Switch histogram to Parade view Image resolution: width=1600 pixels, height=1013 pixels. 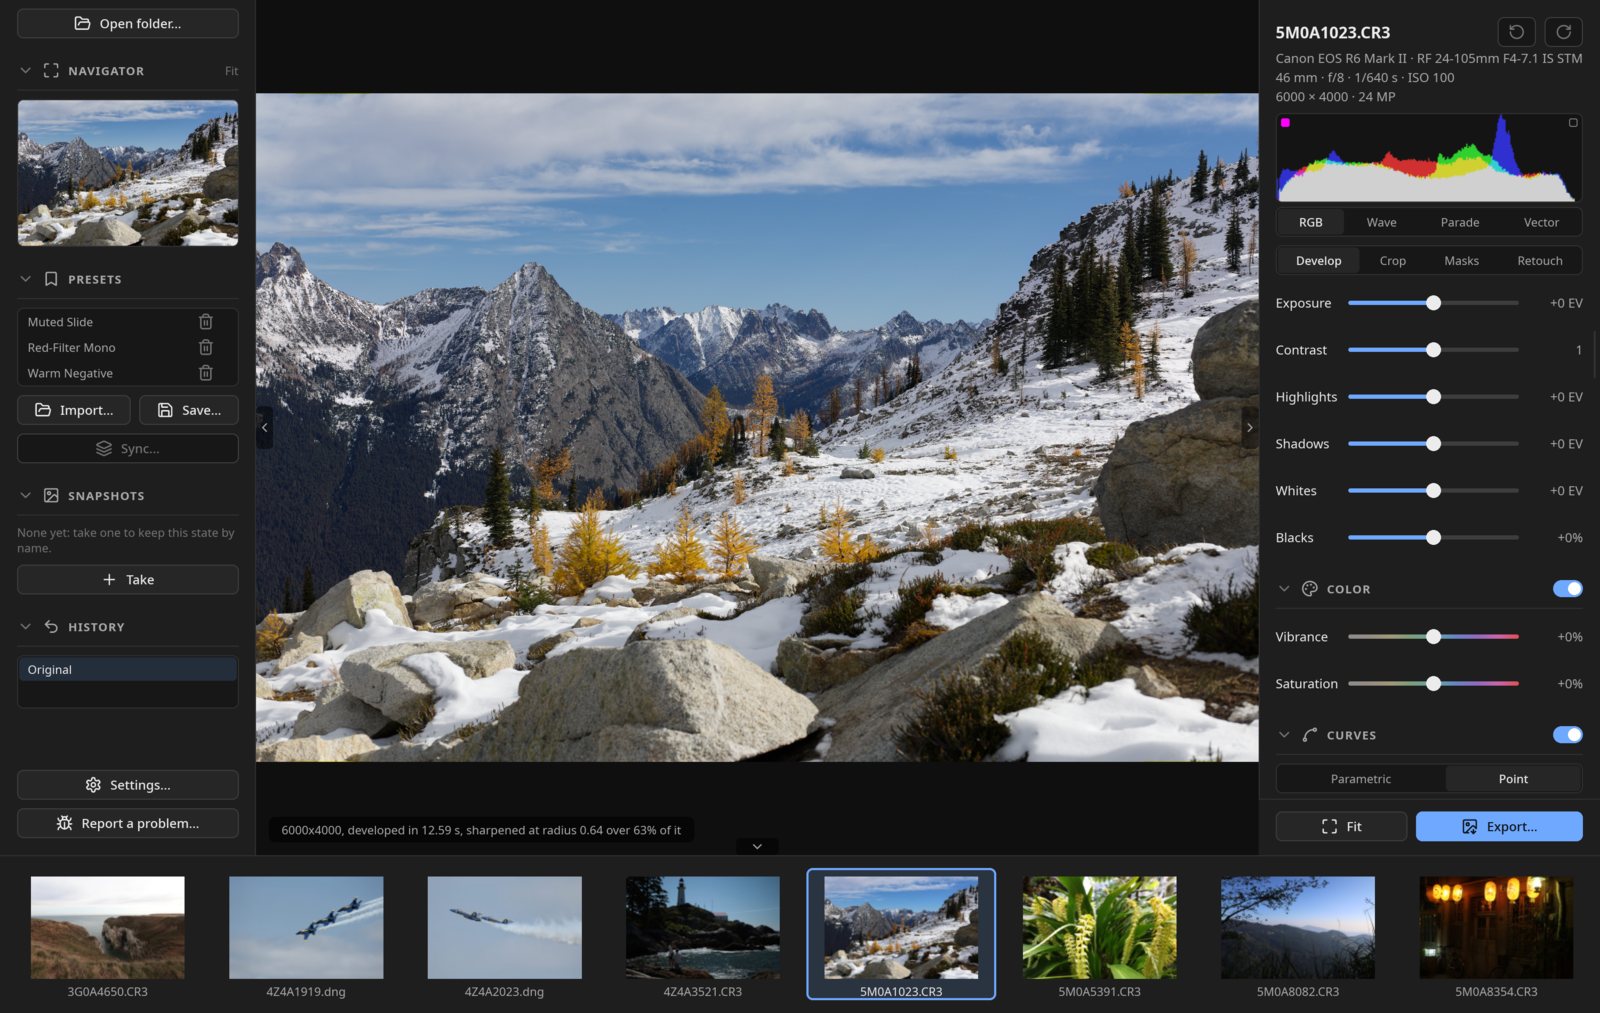(1460, 222)
